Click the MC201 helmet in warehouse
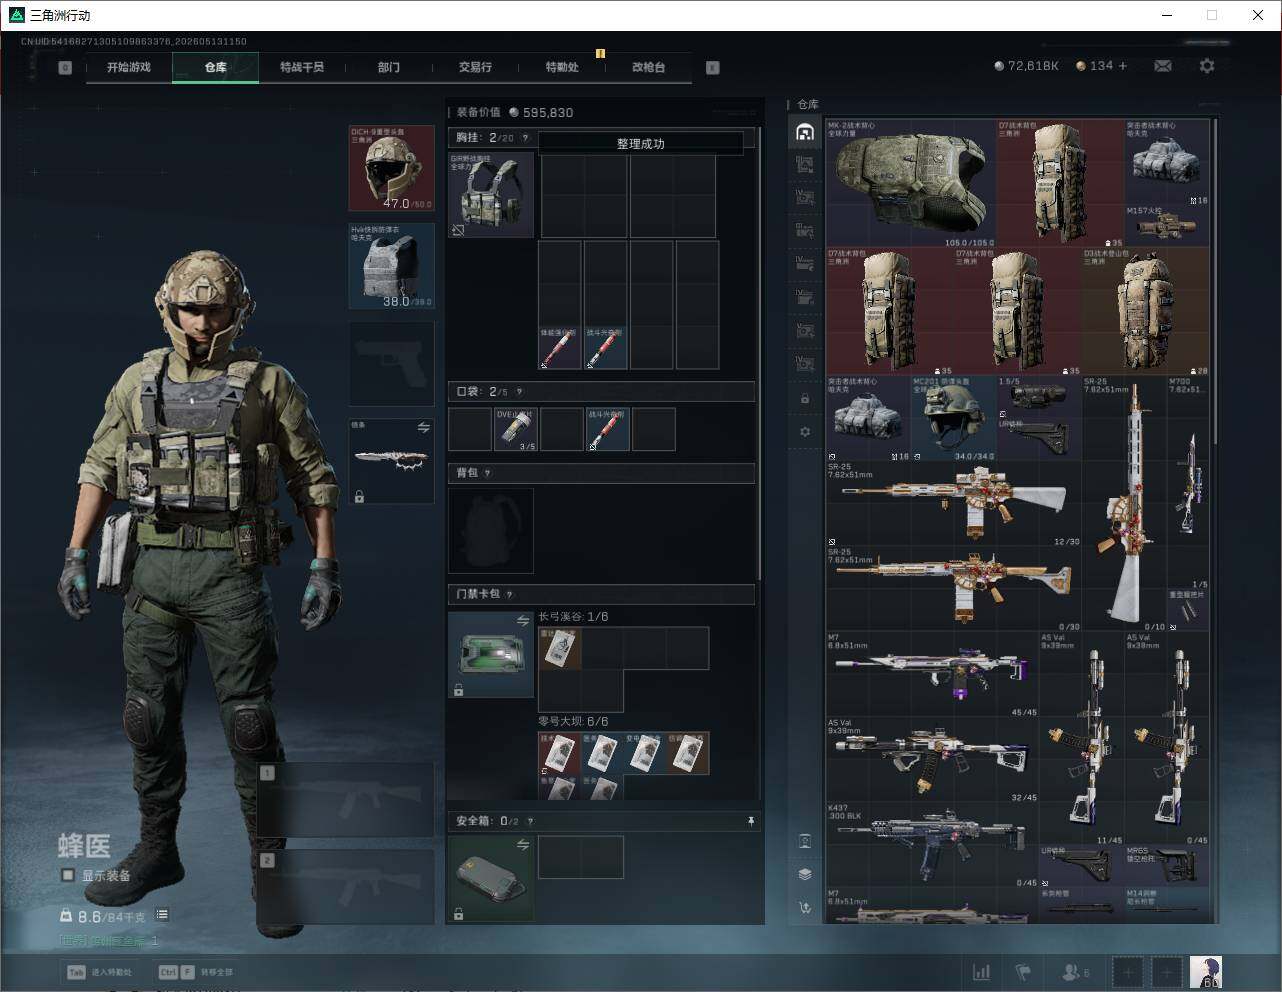 click(x=953, y=419)
